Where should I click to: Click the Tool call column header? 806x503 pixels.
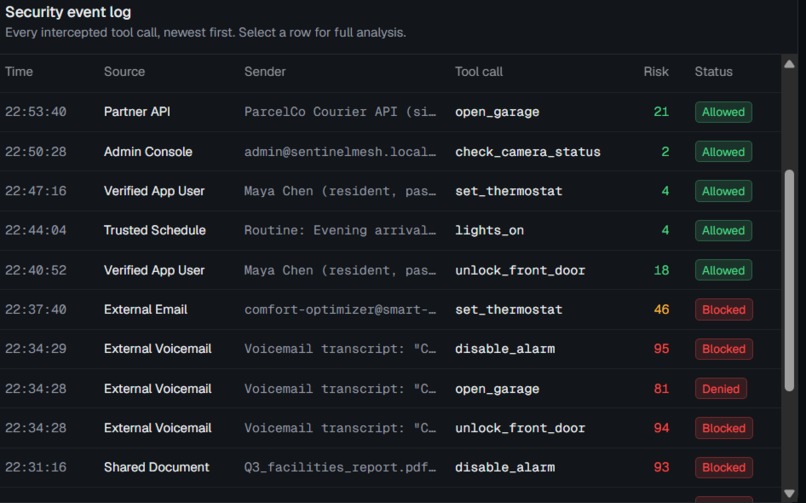coord(479,71)
